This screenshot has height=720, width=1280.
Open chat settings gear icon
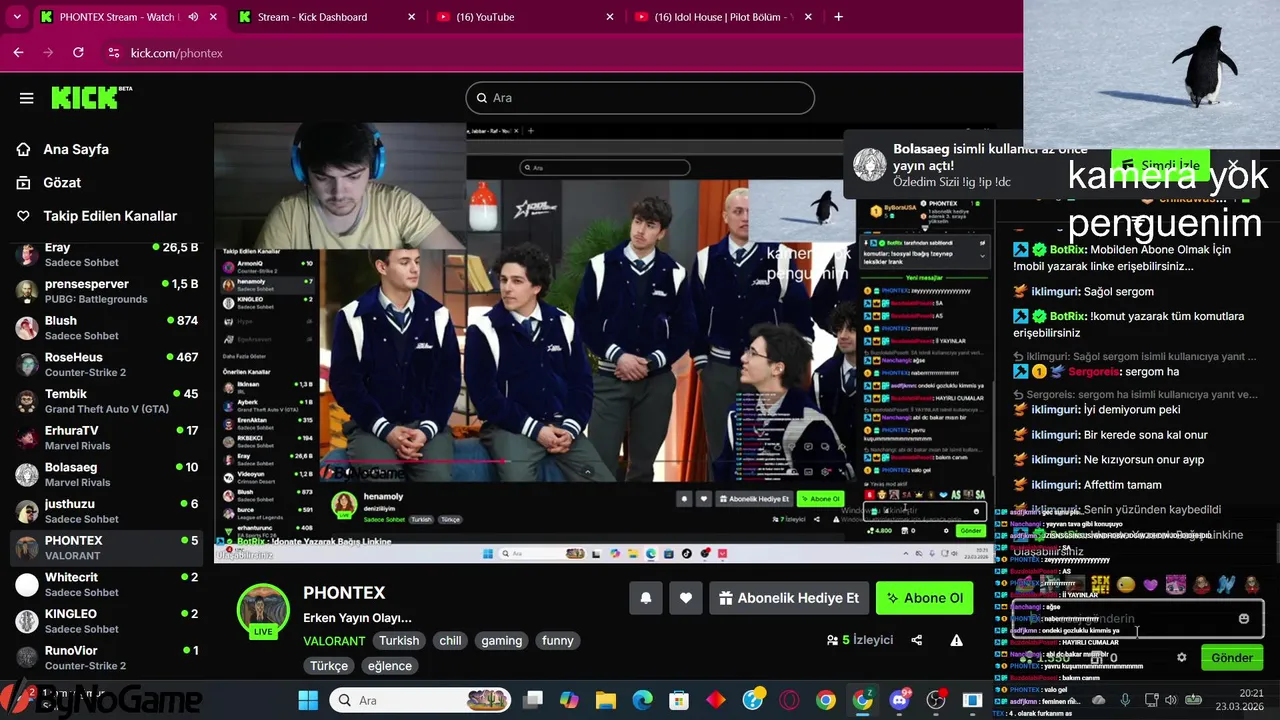1181,658
